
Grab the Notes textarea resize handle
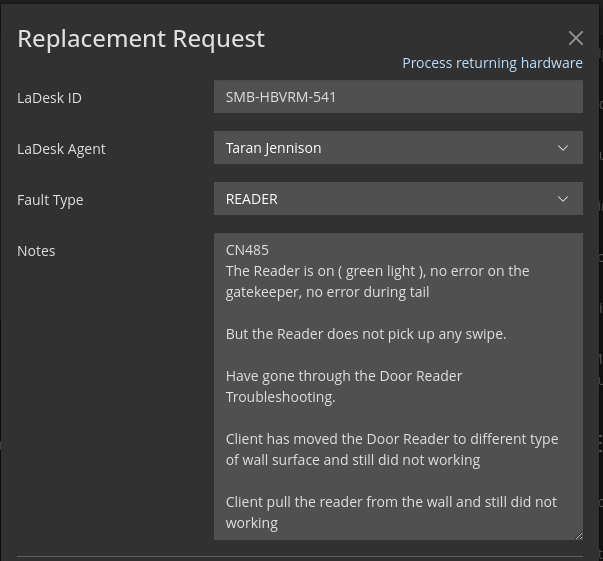pos(577,535)
